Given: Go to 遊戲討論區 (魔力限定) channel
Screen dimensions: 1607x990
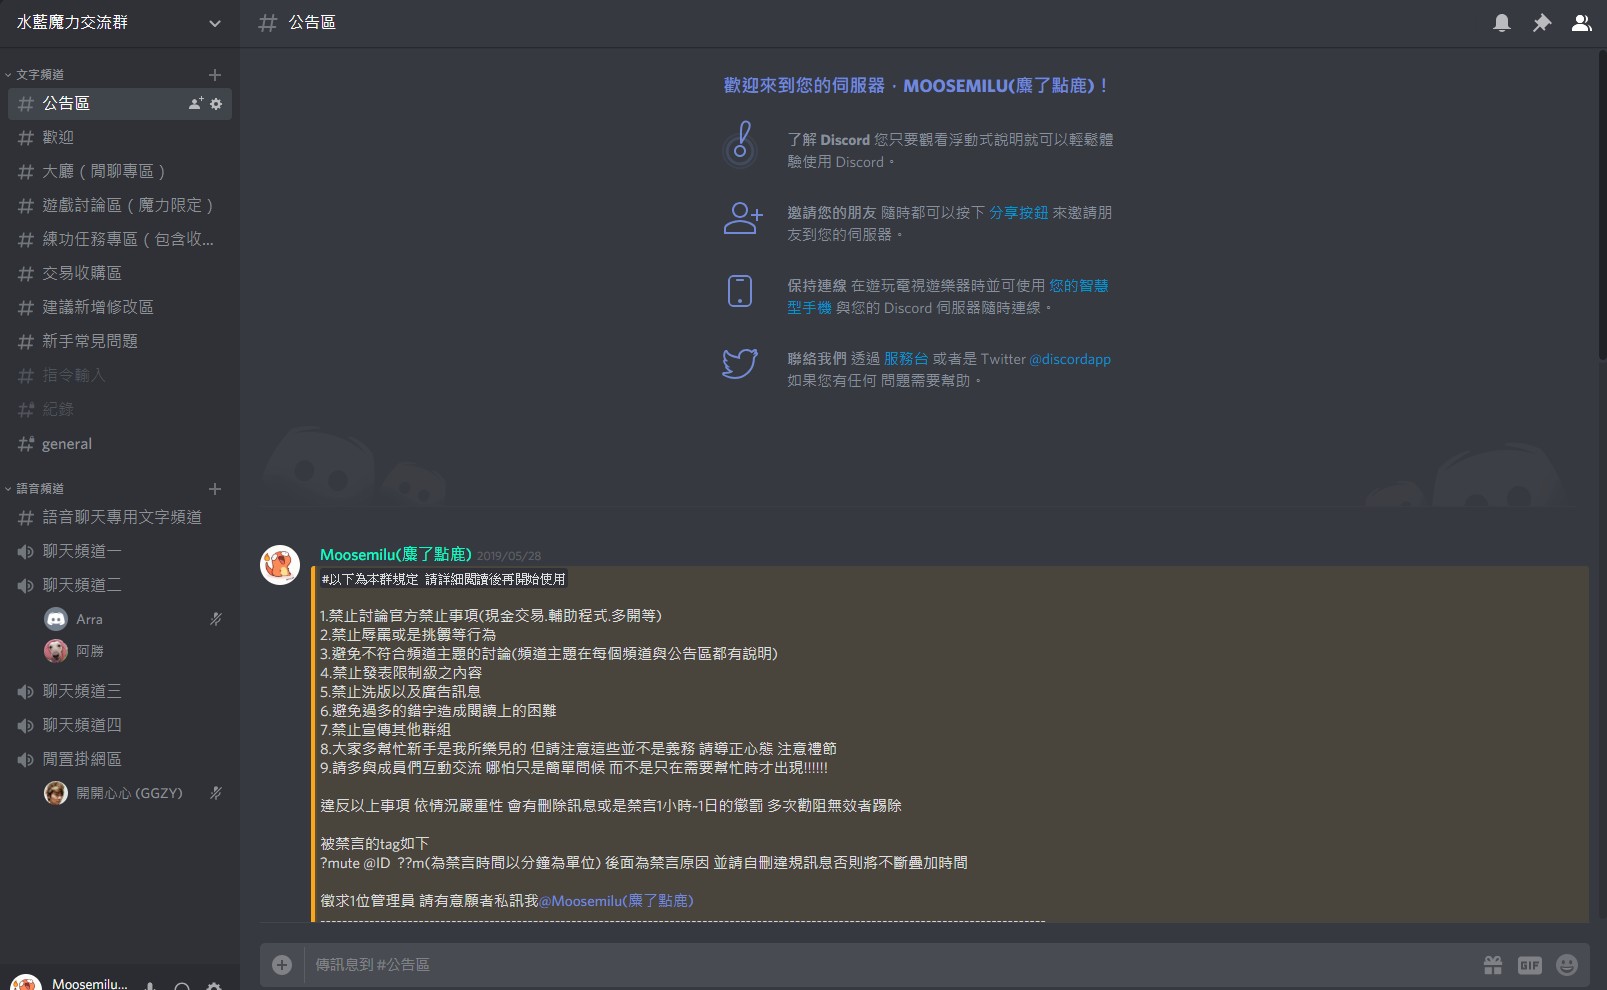Looking at the screenshot, I should [120, 206].
